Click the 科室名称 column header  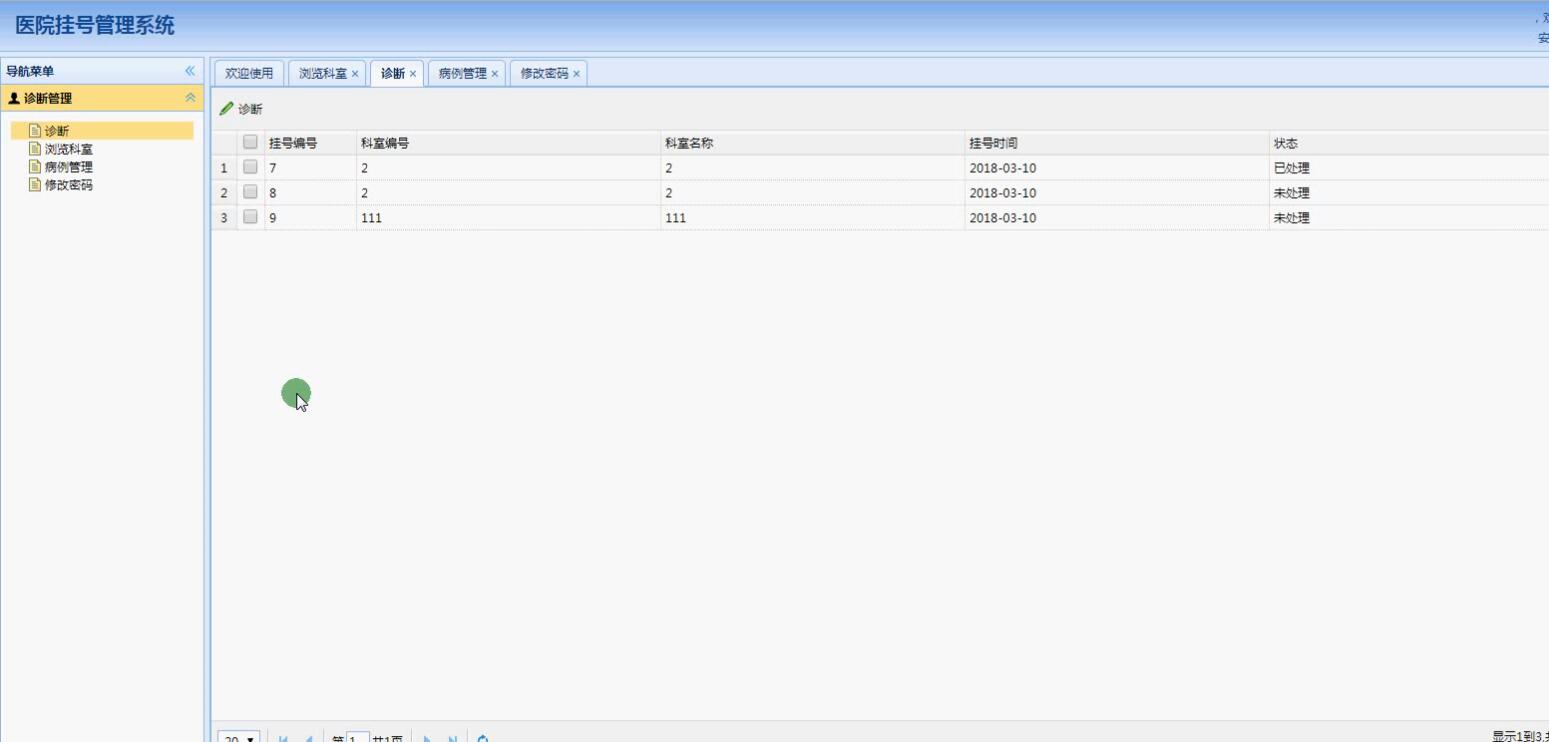(x=812, y=143)
